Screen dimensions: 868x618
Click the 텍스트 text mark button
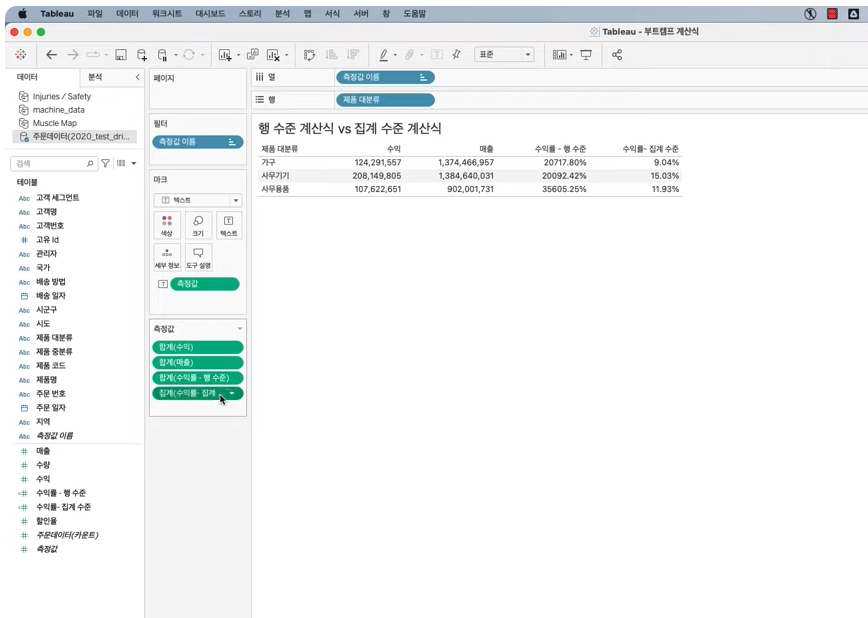[x=229, y=226]
